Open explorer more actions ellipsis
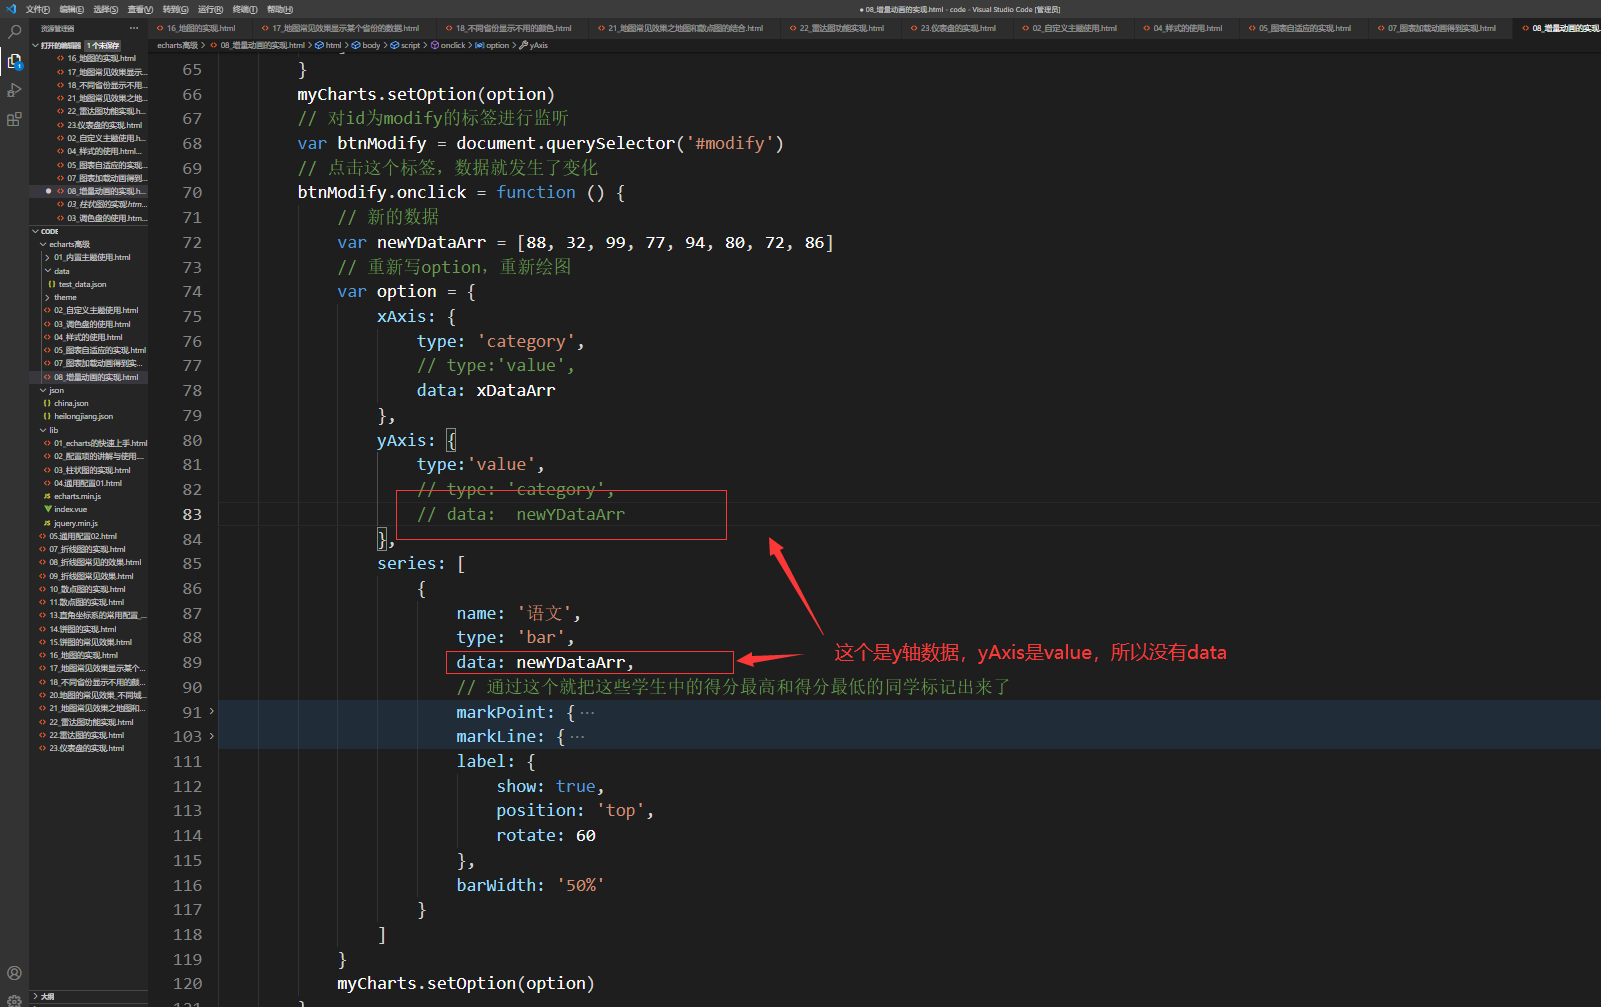 (x=134, y=29)
